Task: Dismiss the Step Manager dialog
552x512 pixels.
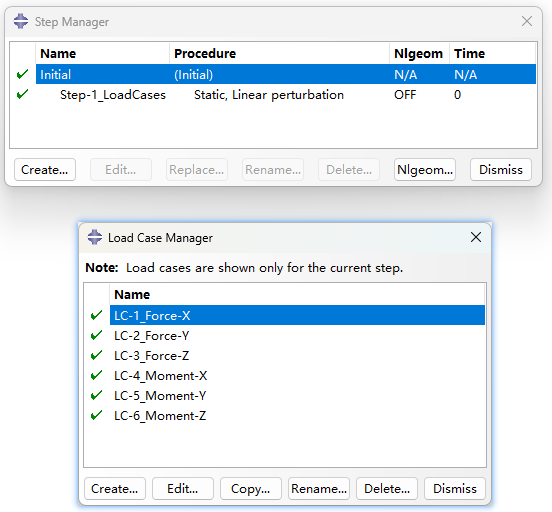Action: click(501, 169)
